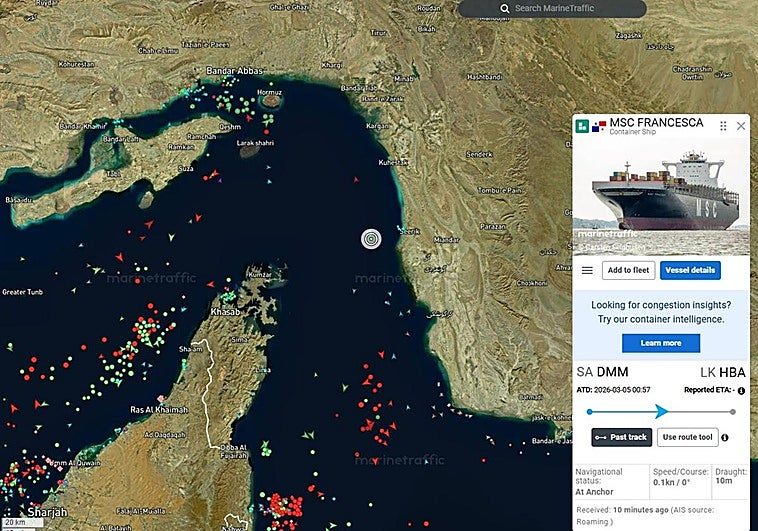Click the green vessel type icon

coord(582,126)
